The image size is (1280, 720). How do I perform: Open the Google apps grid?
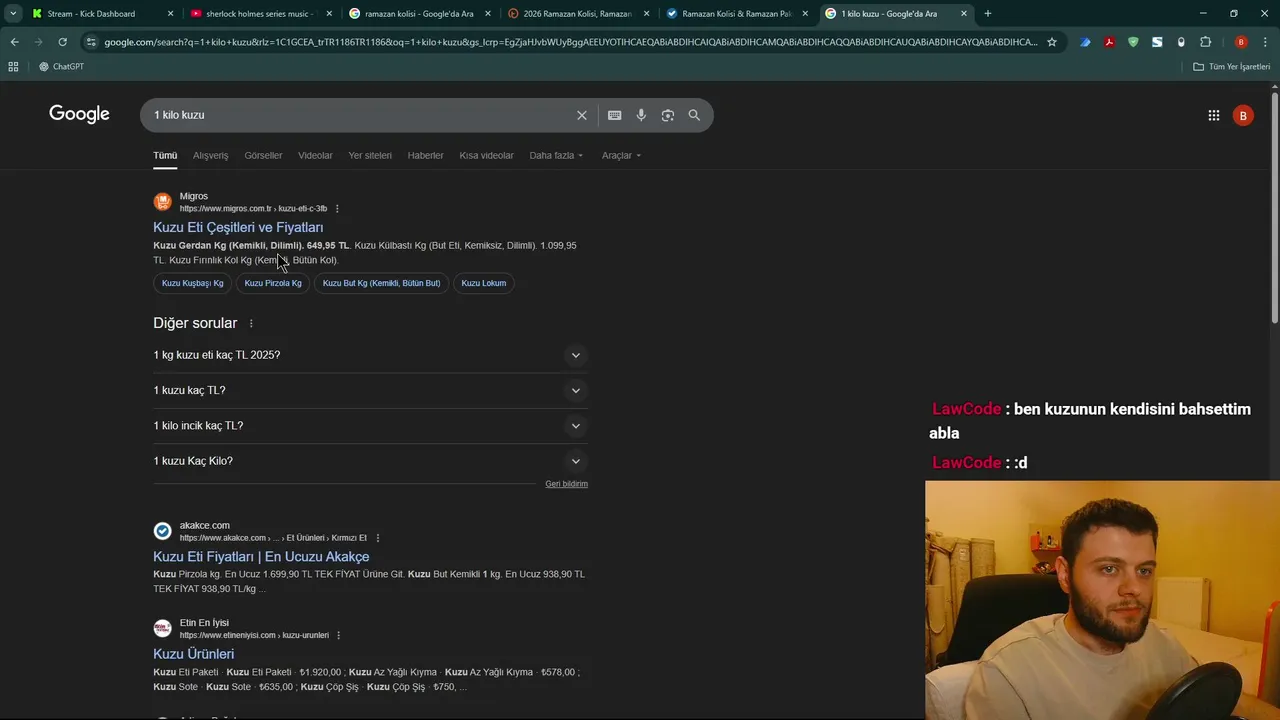tap(1213, 115)
